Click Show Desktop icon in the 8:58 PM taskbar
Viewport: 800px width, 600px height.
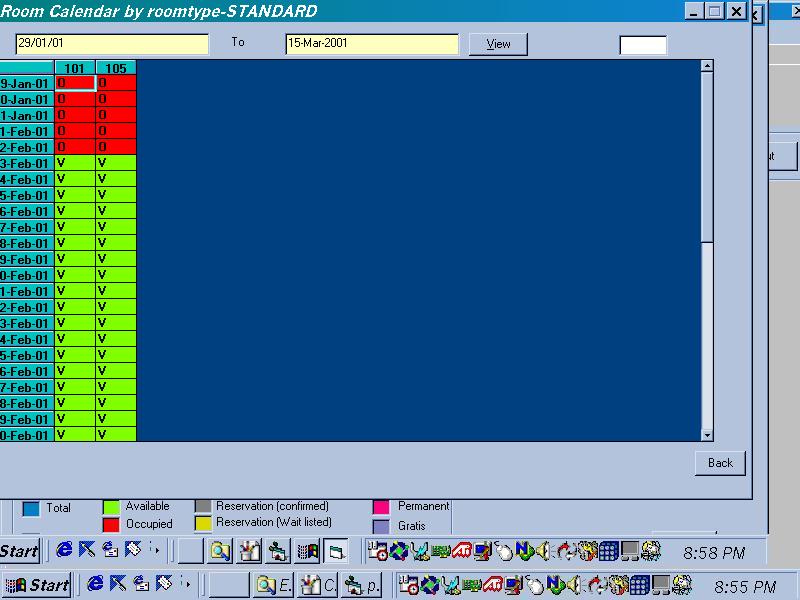[87, 550]
